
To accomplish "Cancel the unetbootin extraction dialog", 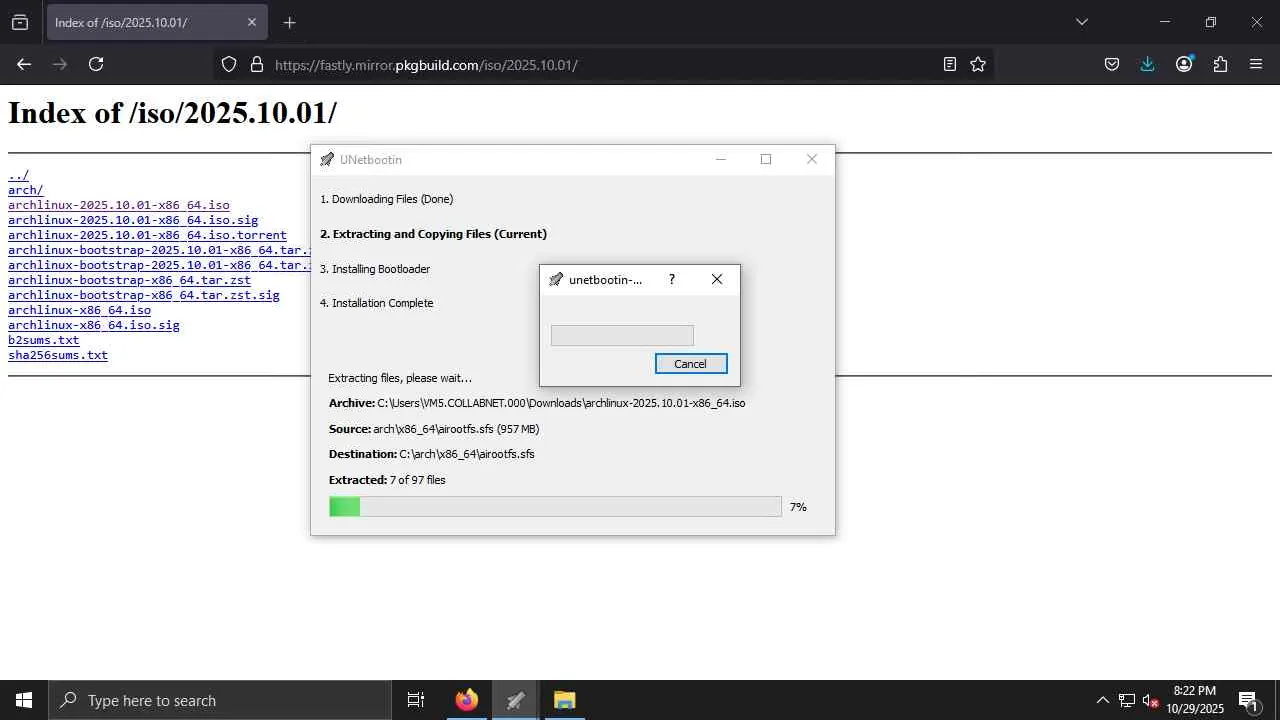I will tap(690, 364).
